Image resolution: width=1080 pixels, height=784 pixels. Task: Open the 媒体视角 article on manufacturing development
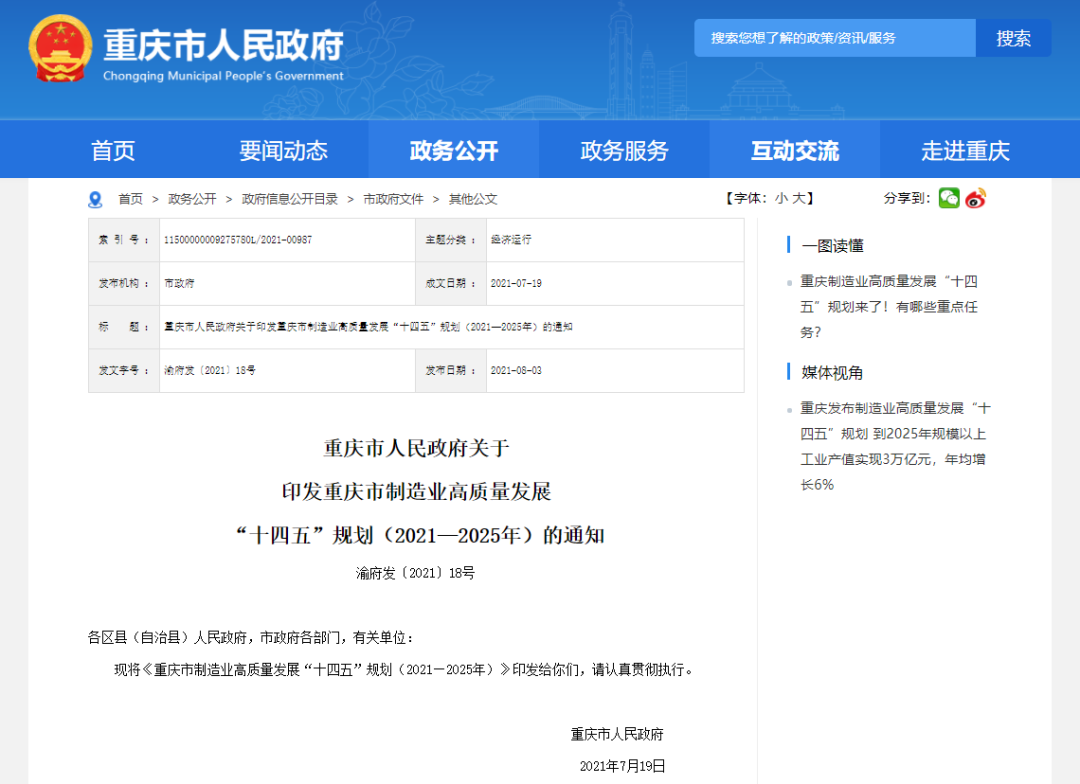pyautogui.click(x=892, y=437)
